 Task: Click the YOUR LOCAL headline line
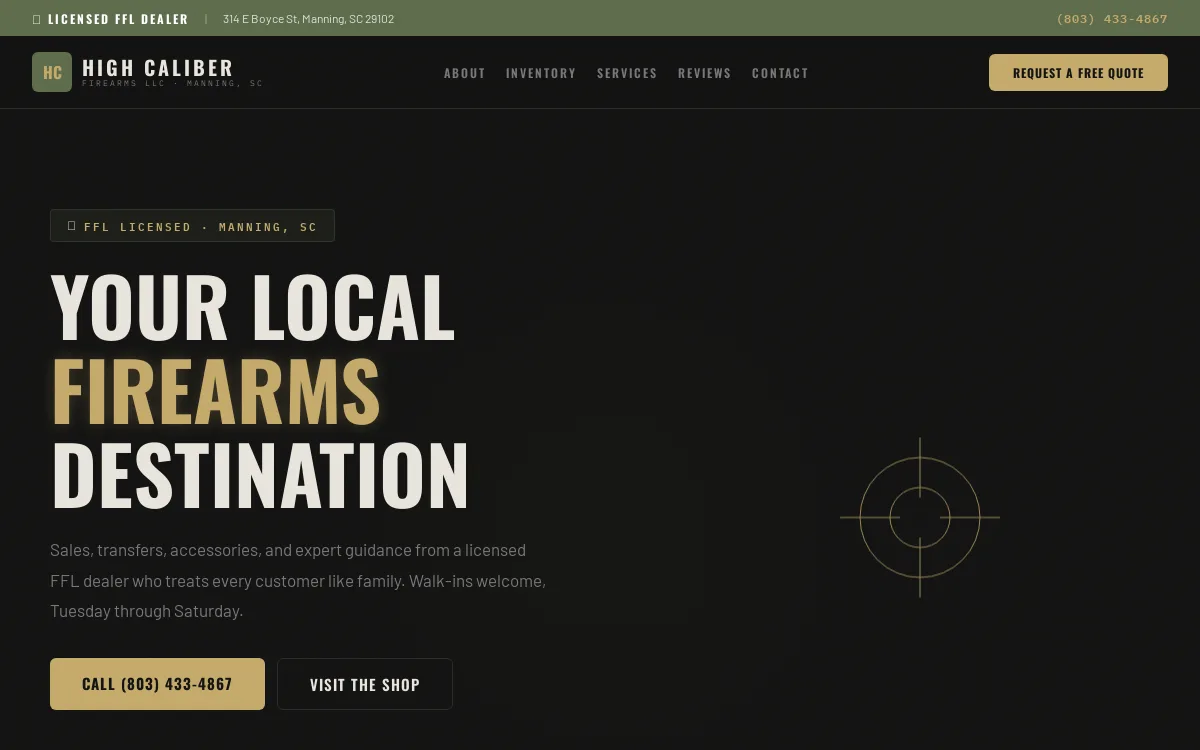[x=253, y=307]
